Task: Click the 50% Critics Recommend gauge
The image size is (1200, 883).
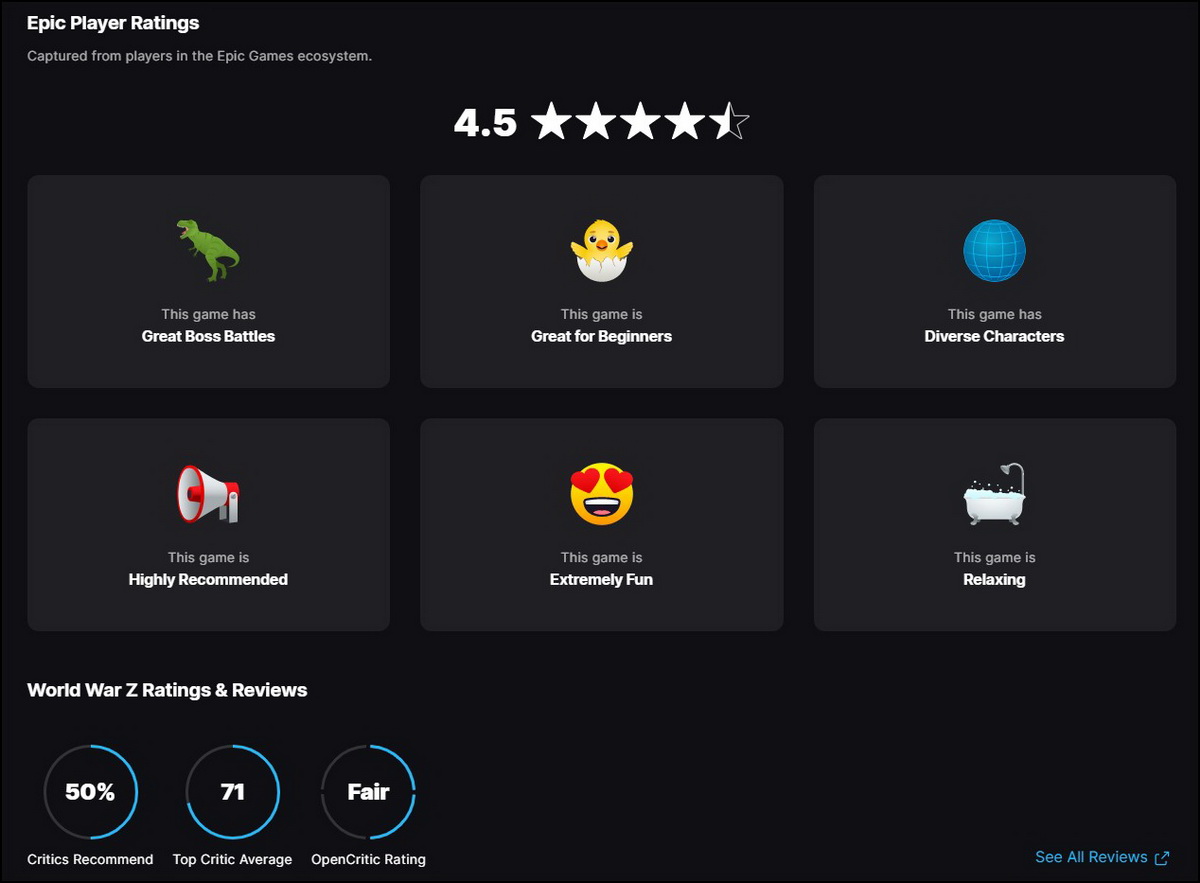Action: tap(90, 792)
